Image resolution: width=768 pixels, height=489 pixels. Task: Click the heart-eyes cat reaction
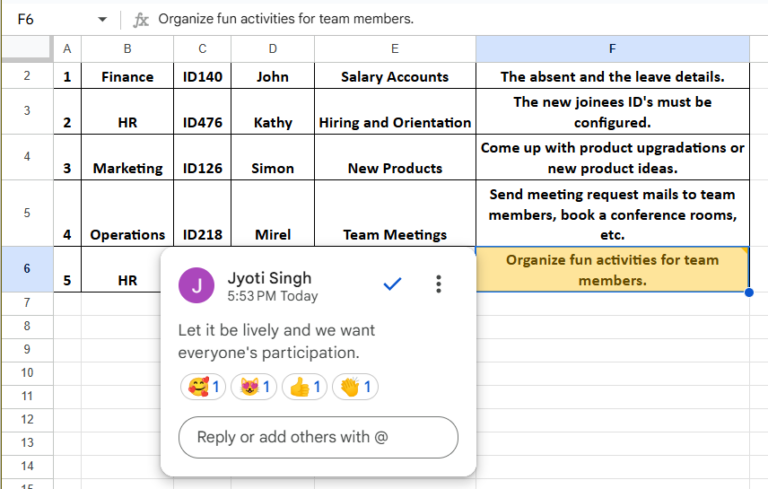[x=254, y=387]
